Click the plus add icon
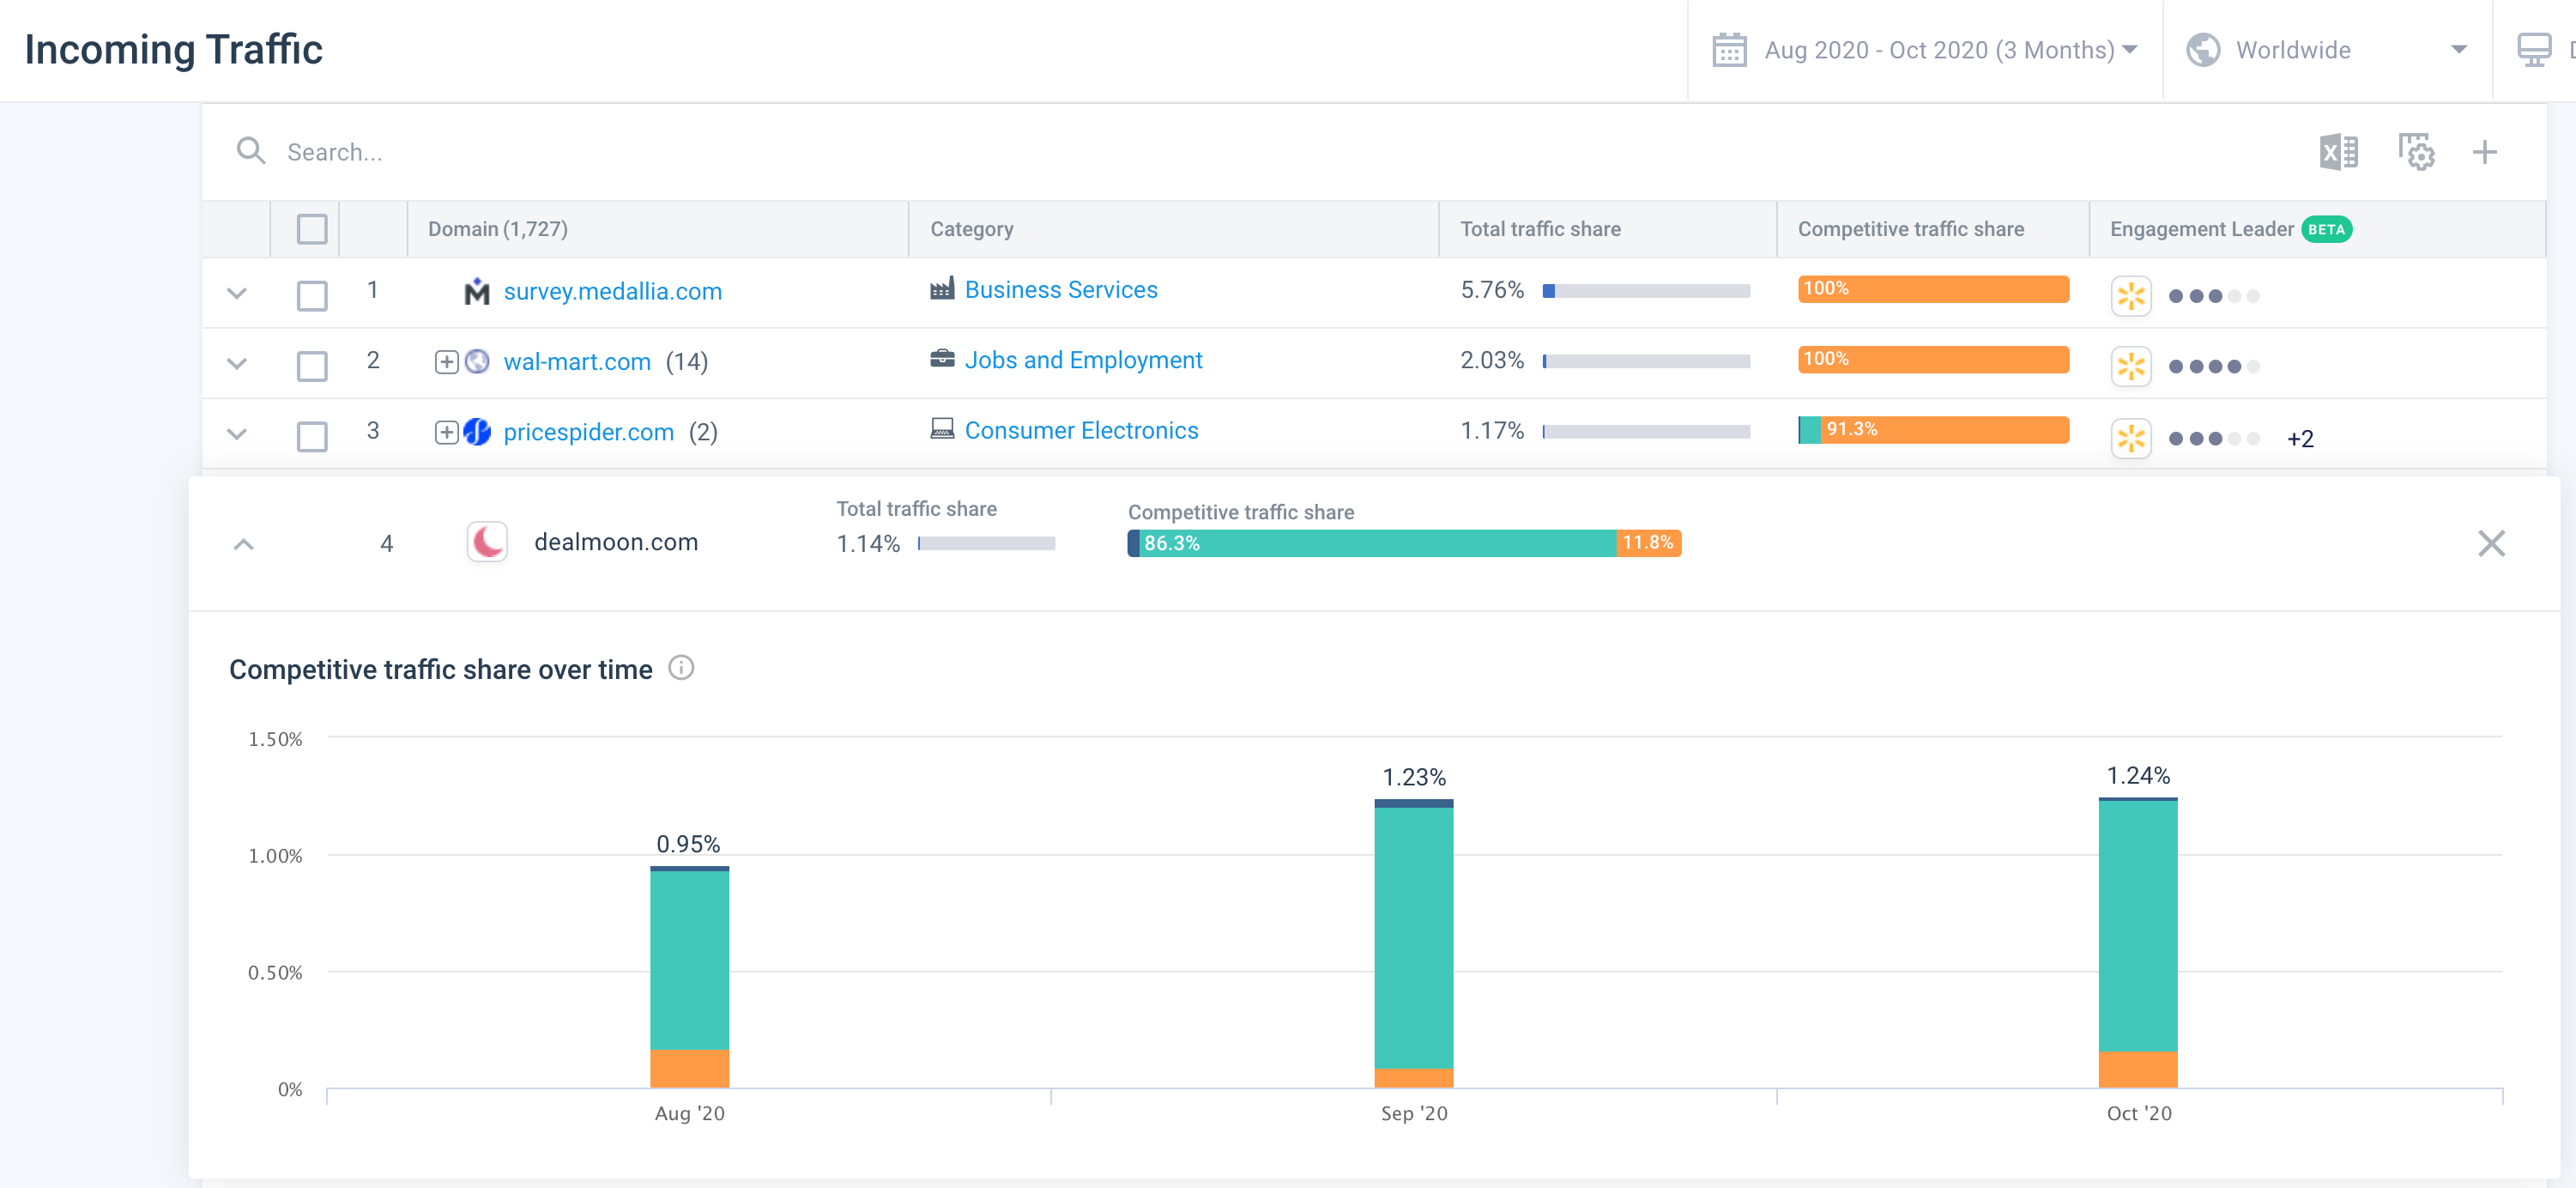 tap(2484, 152)
